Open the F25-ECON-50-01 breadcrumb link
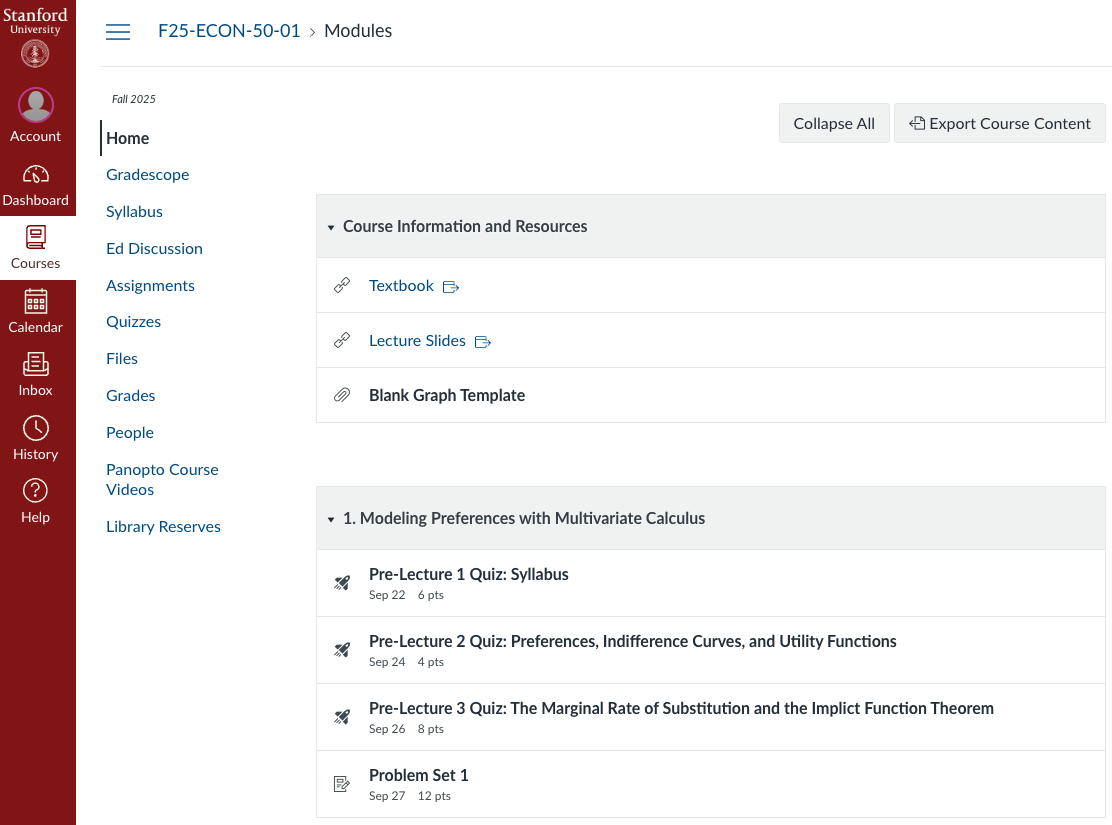 coord(229,31)
